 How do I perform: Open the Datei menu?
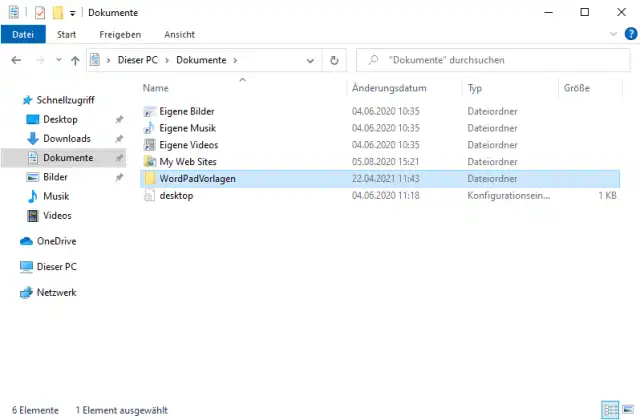pos(23,35)
